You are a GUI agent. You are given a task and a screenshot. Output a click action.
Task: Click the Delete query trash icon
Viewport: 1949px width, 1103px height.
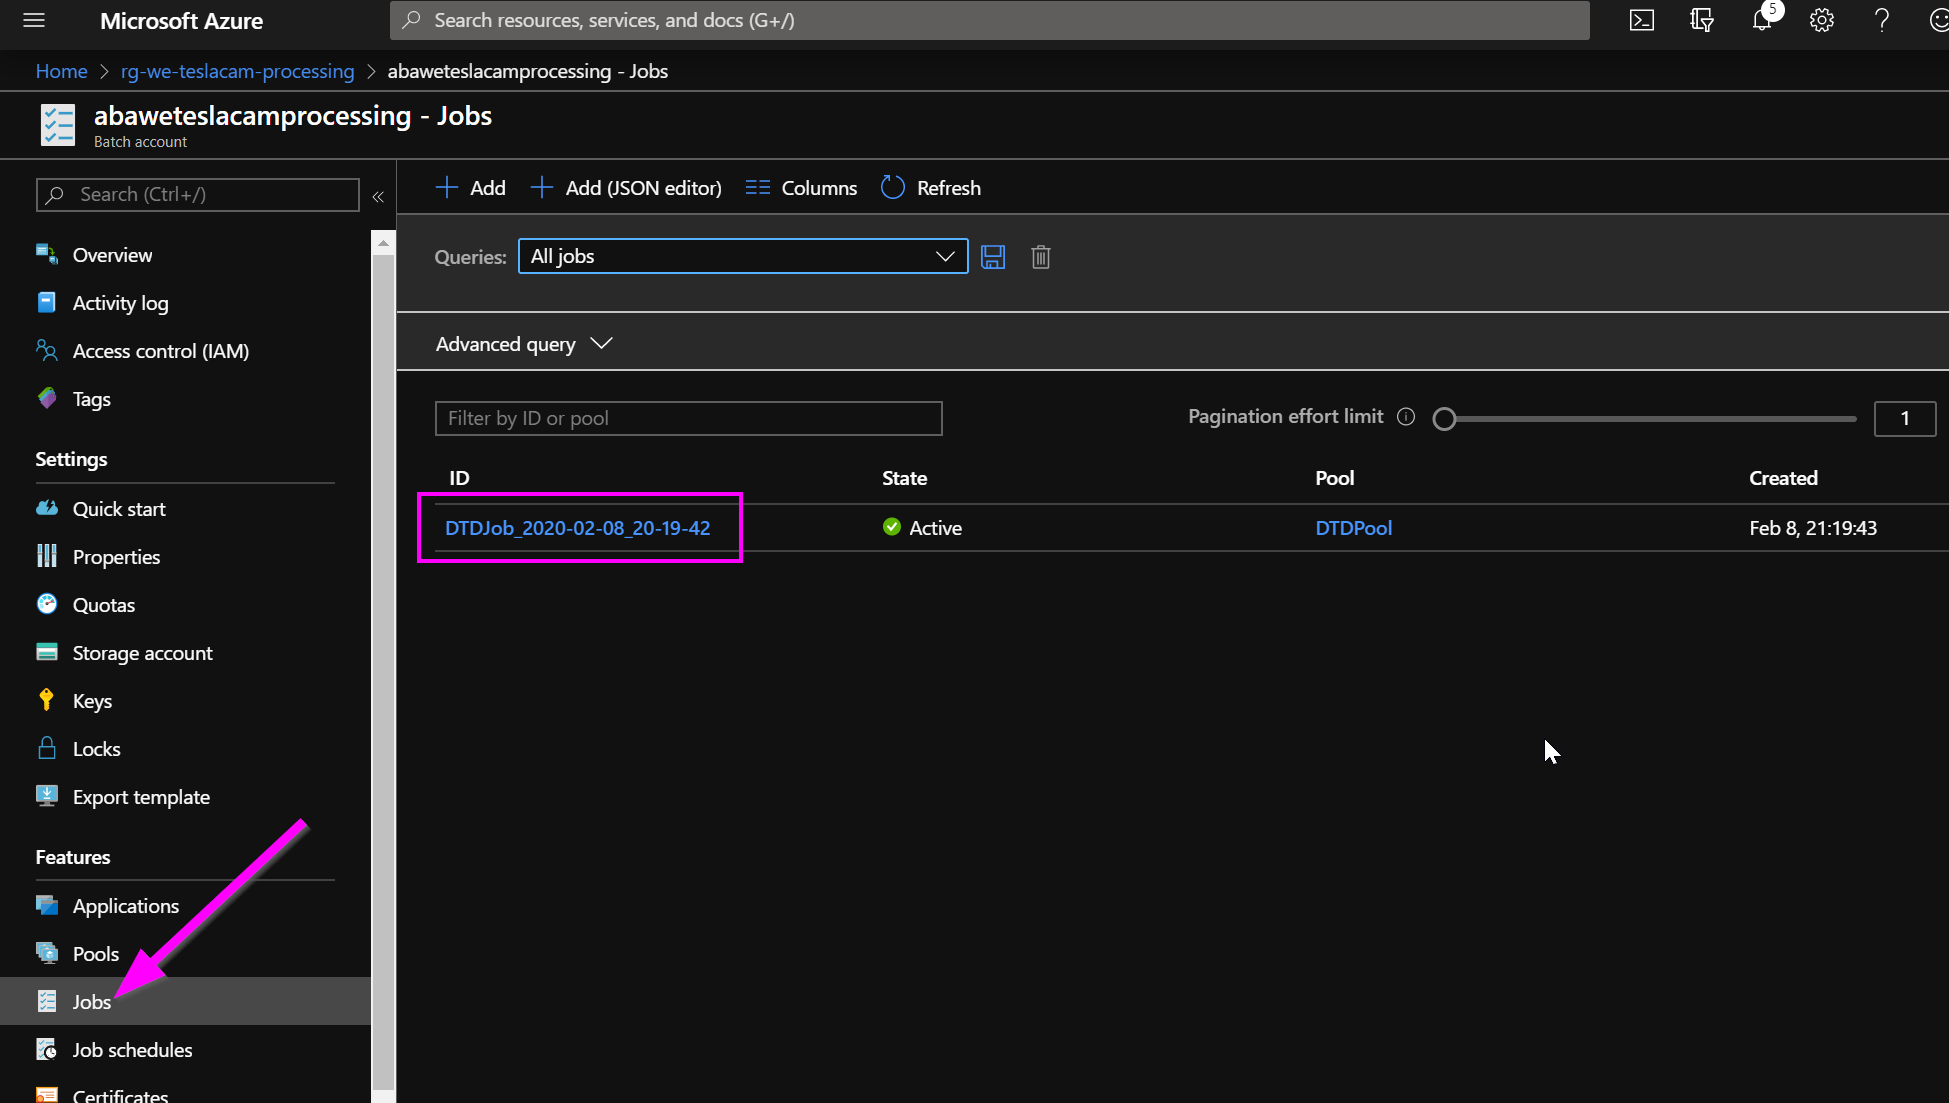click(x=1041, y=257)
